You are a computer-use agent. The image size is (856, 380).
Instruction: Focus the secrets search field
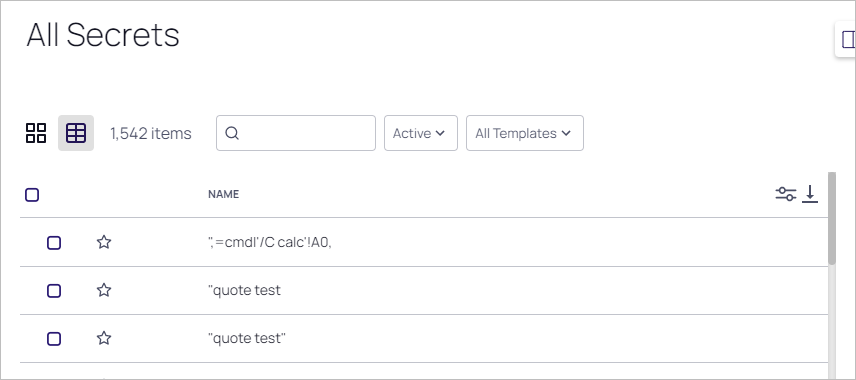296,133
